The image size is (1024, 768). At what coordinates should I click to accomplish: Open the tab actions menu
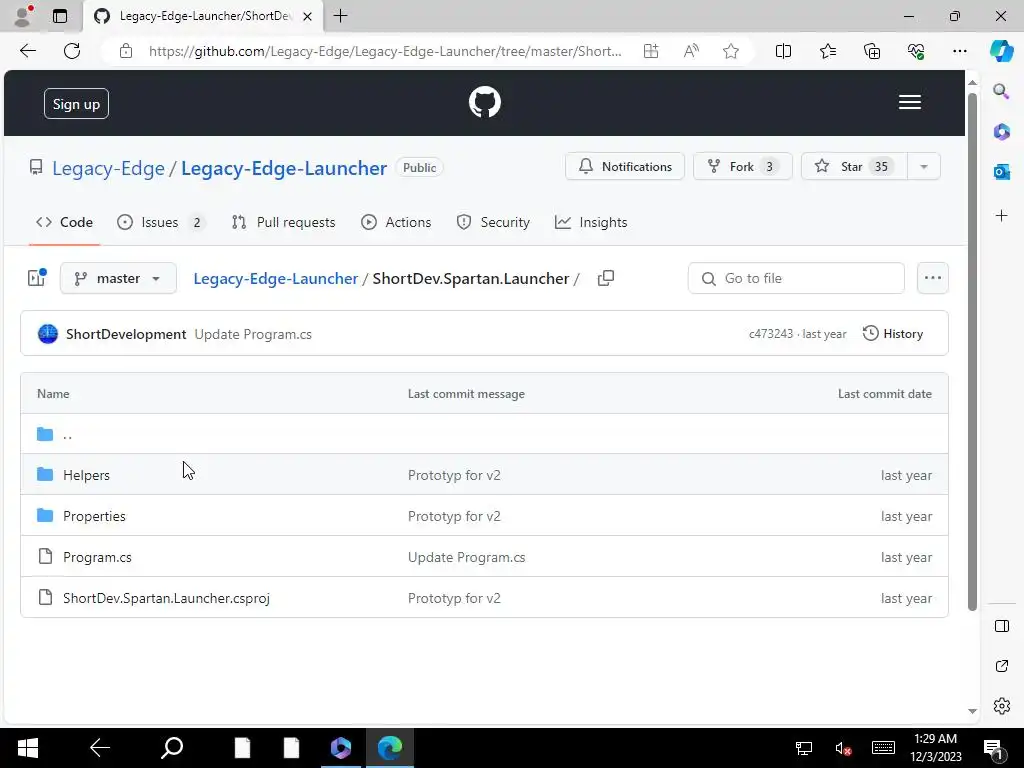(59, 16)
